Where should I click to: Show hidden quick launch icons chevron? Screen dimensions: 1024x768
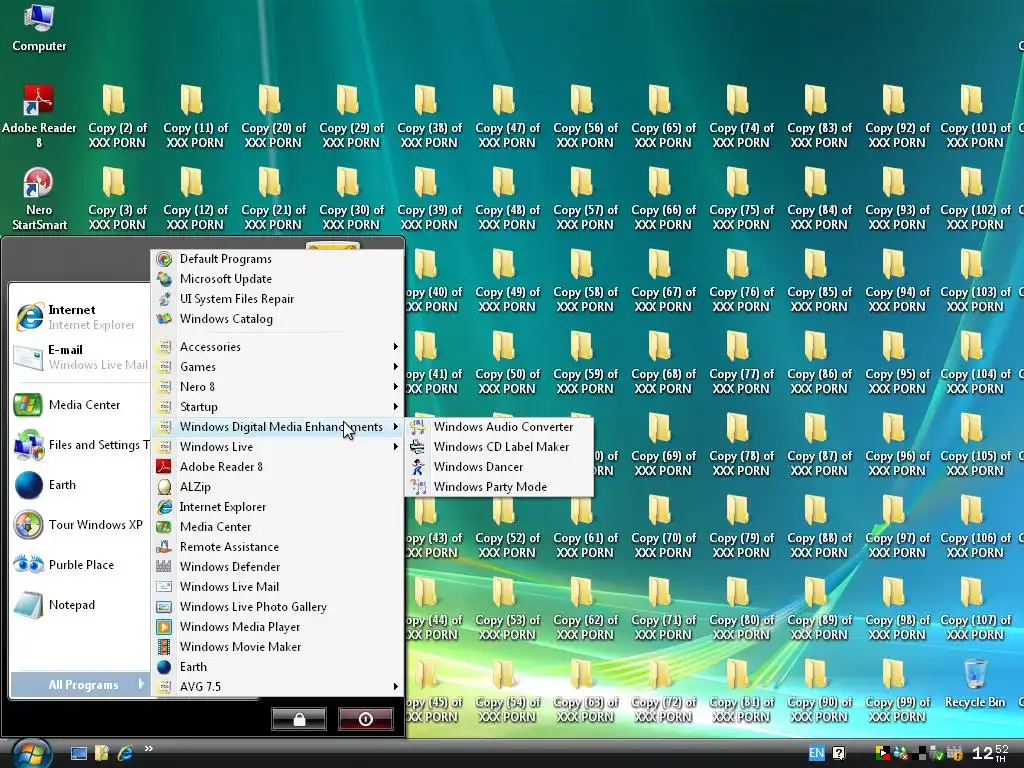pyautogui.click(x=149, y=749)
